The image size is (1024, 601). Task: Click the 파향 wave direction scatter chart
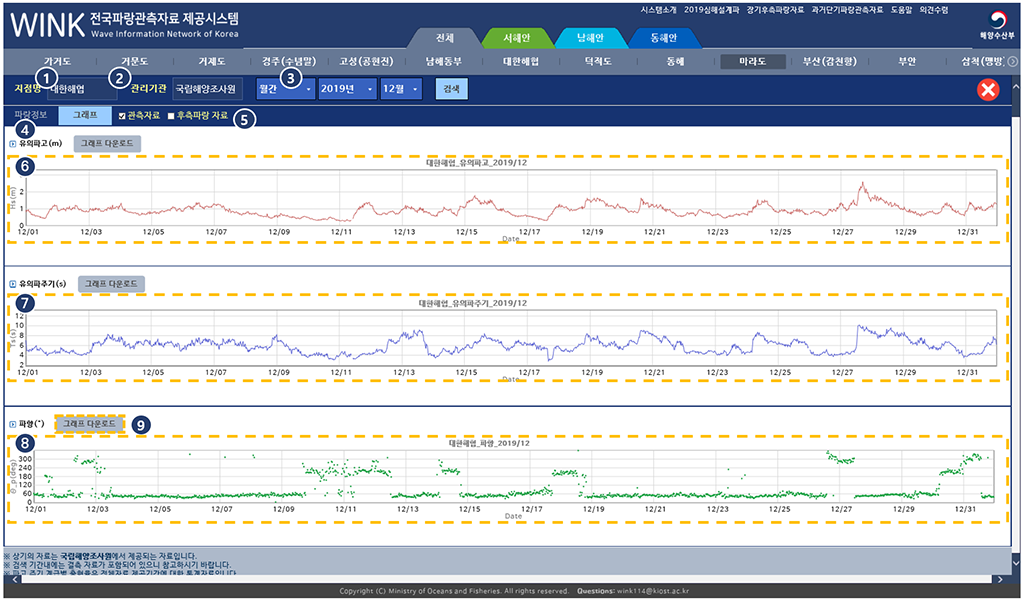pyautogui.click(x=507, y=479)
